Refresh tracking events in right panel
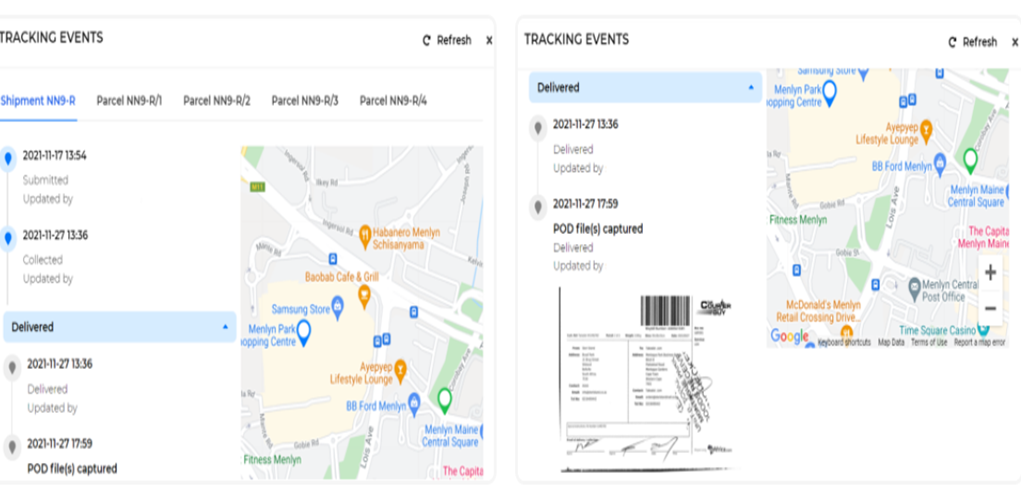1021x486 pixels. tap(972, 42)
